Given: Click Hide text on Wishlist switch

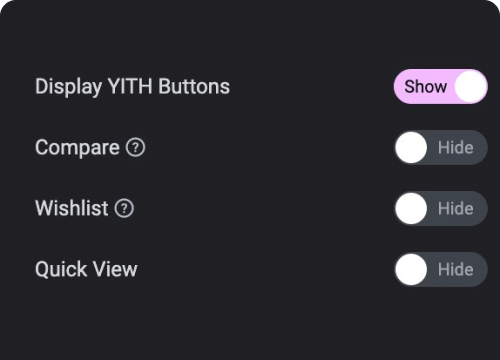Looking at the screenshot, I should (x=456, y=208).
